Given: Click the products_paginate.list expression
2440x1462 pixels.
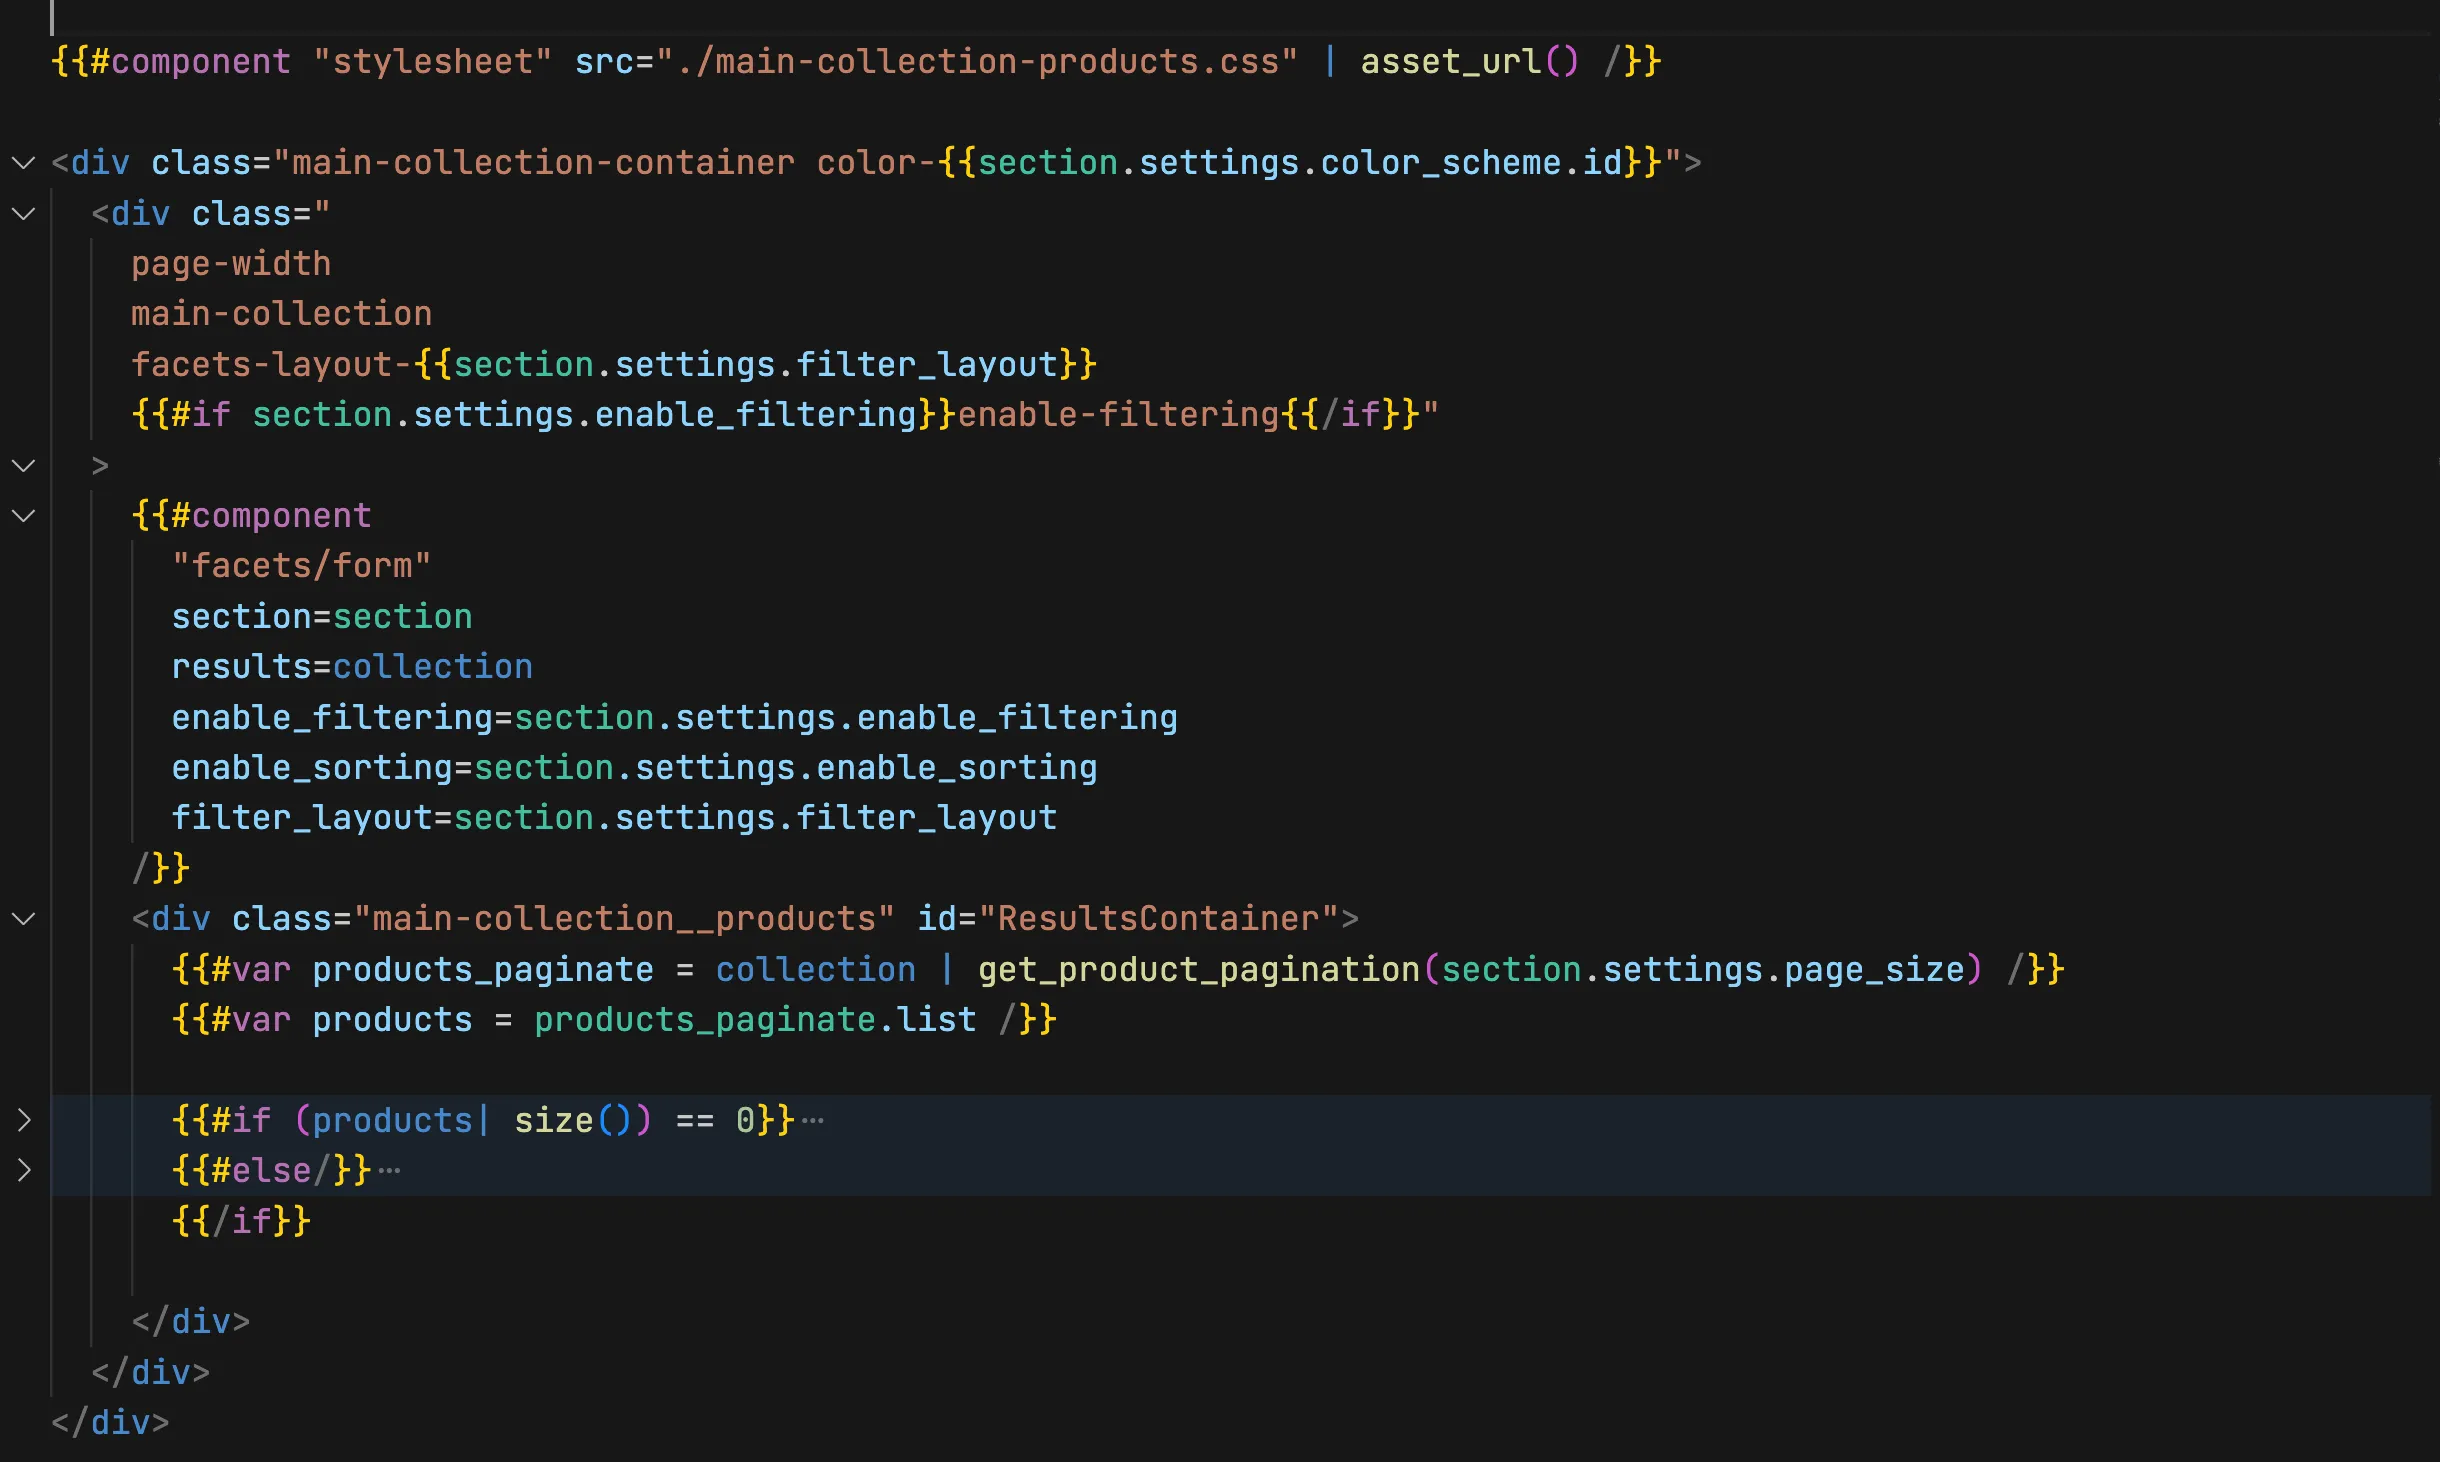Looking at the screenshot, I should pos(755,1020).
